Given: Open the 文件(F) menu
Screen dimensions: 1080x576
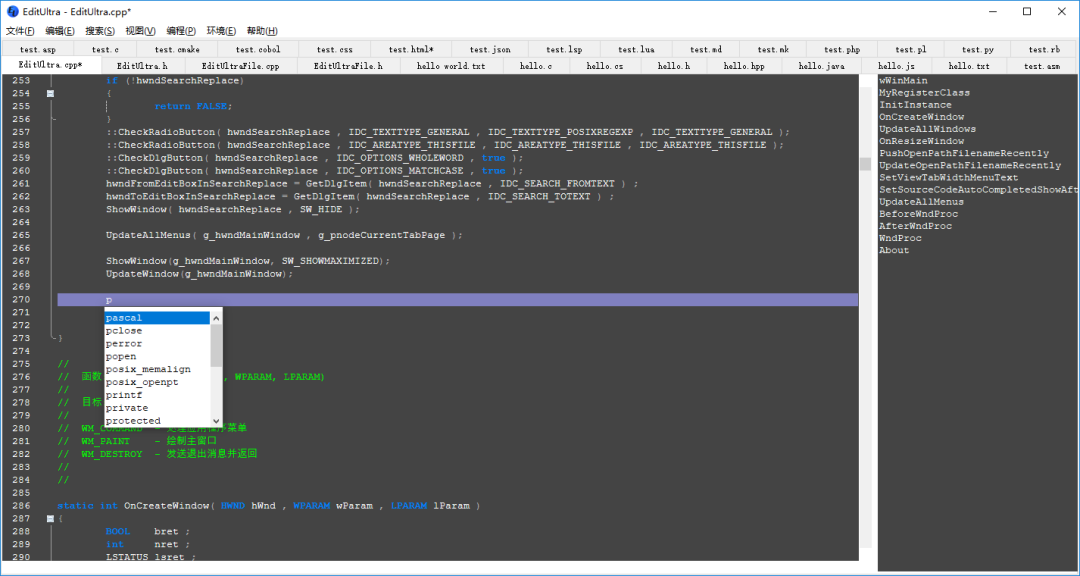Looking at the screenshot, I should click(x=20, y=31).
